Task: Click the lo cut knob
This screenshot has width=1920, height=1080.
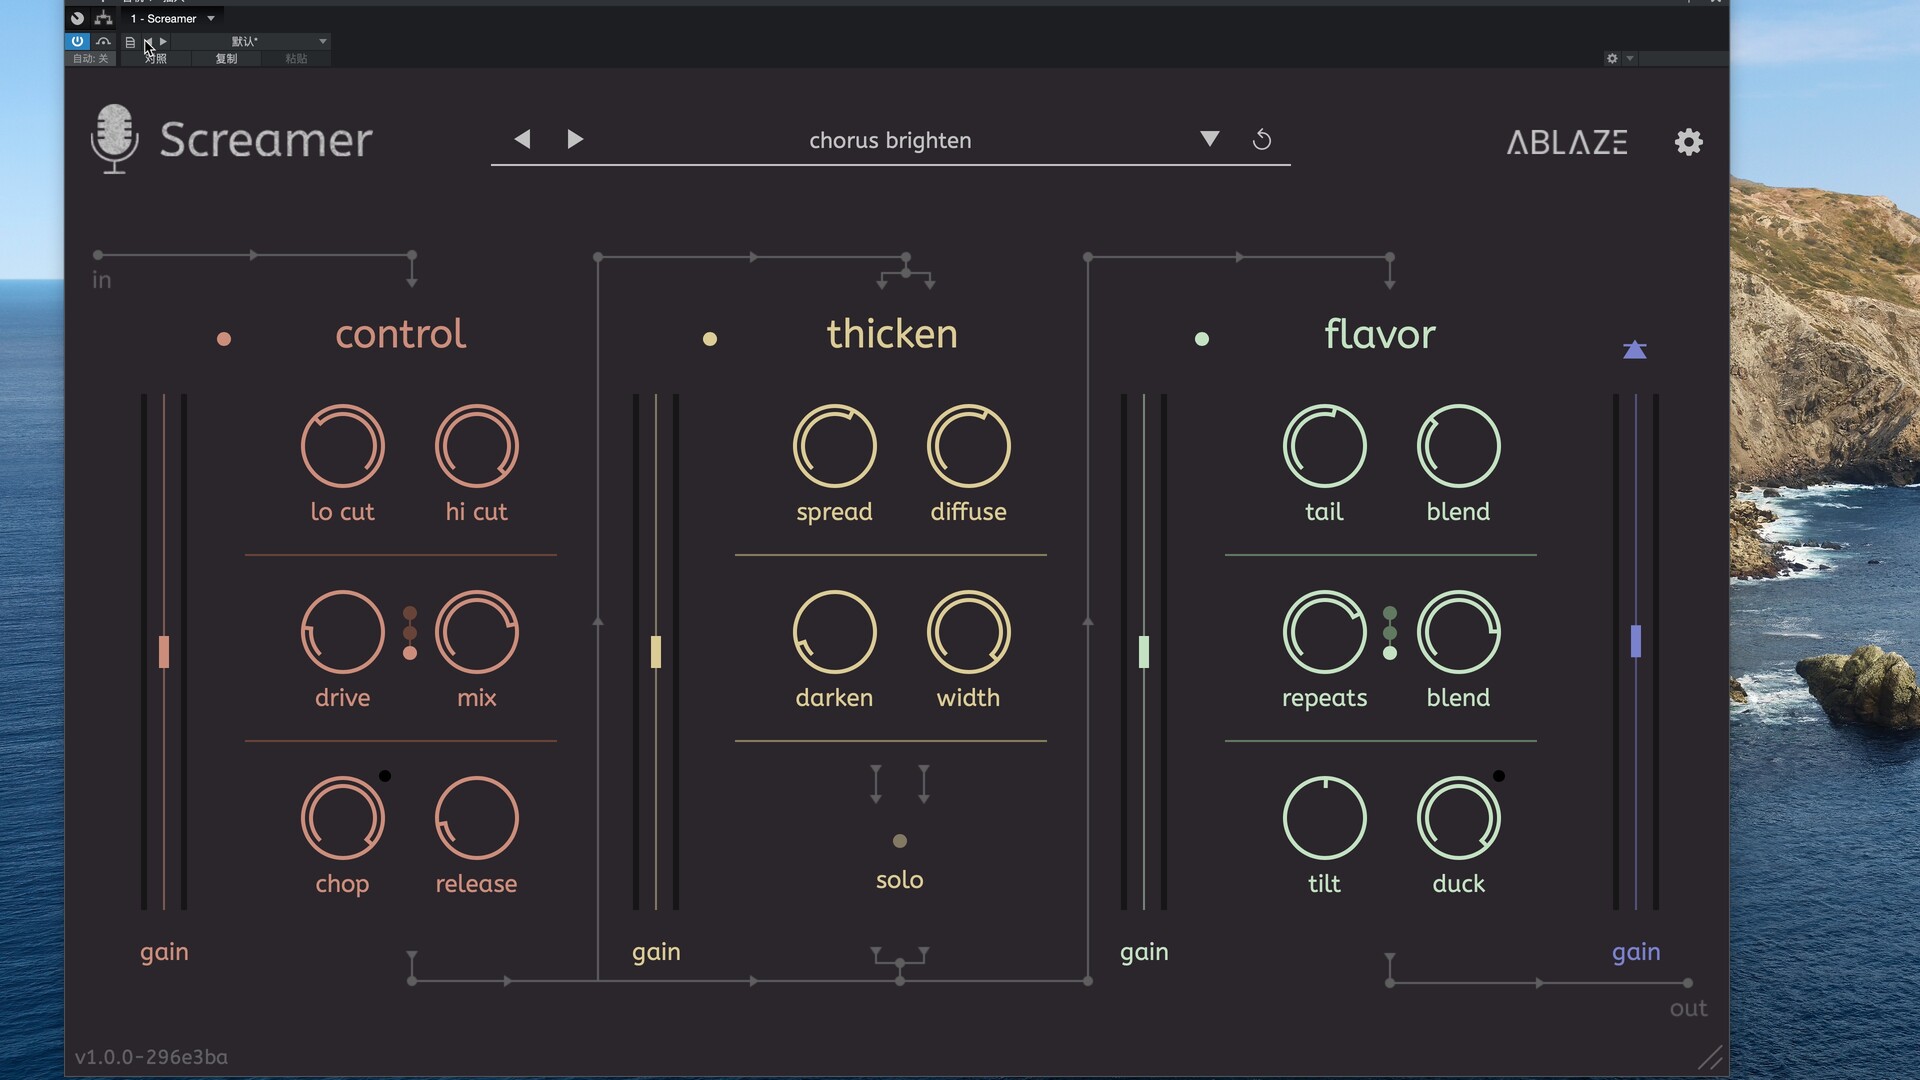Action: (x=343, y=446)
